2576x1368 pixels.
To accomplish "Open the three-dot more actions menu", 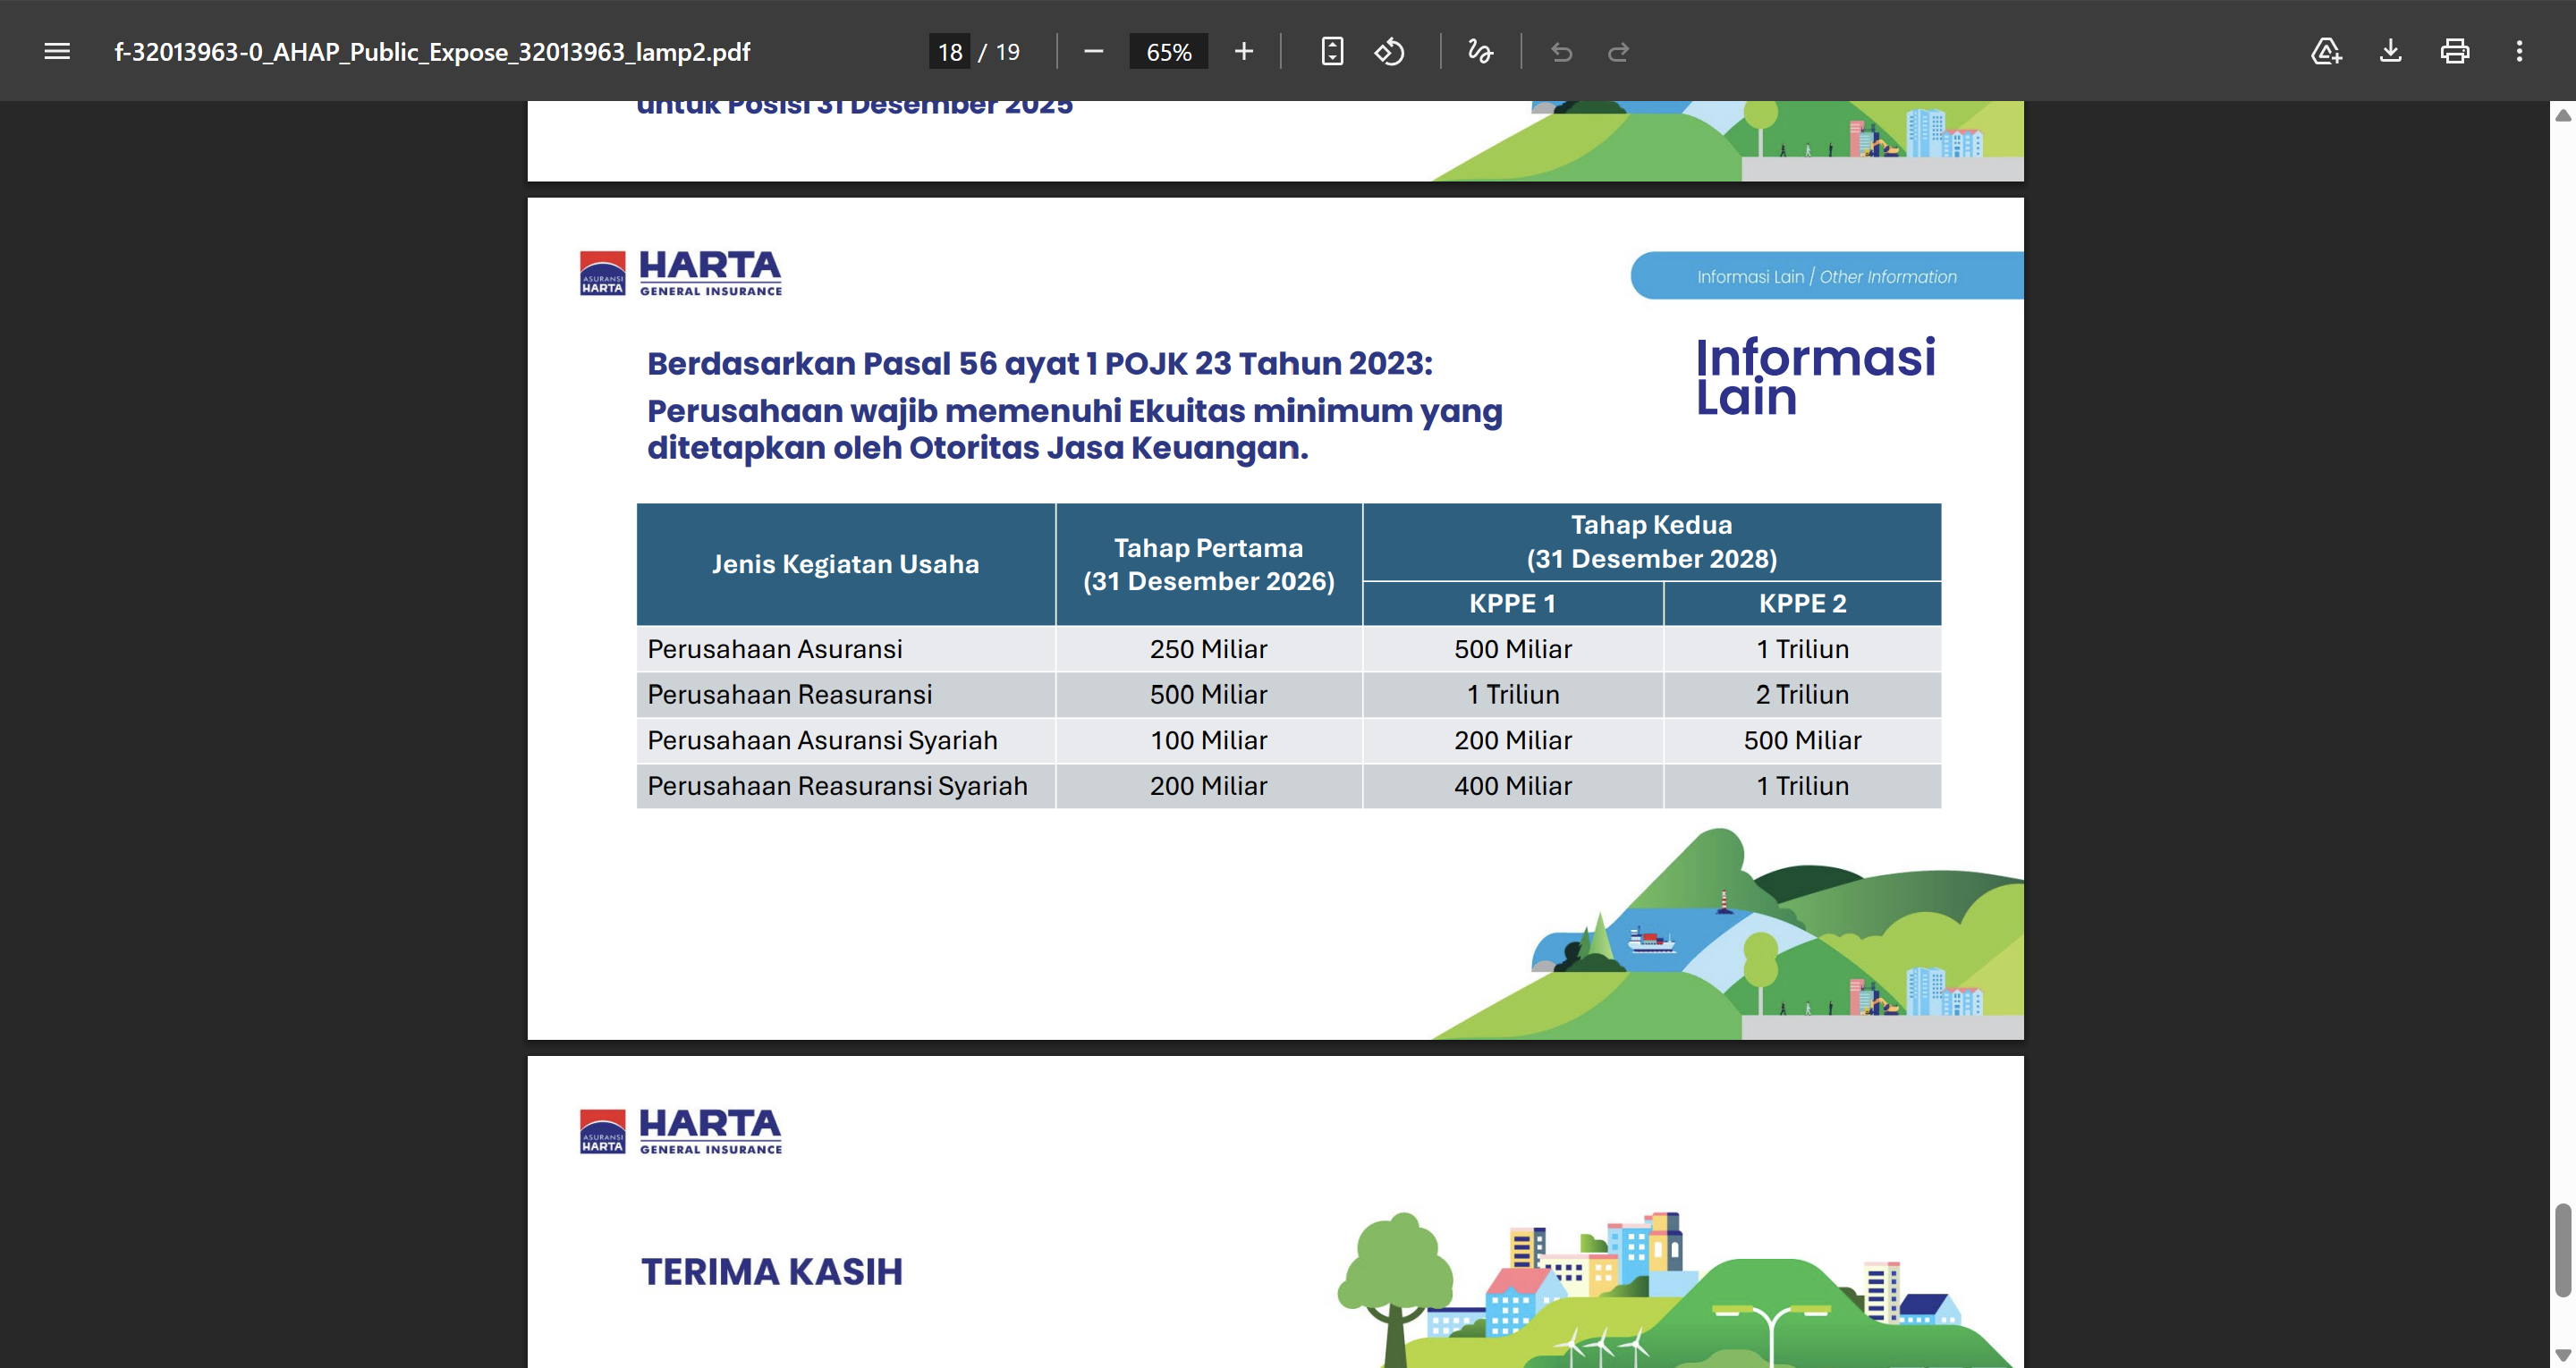I will pyautogui.click(x=2519, y=51).
